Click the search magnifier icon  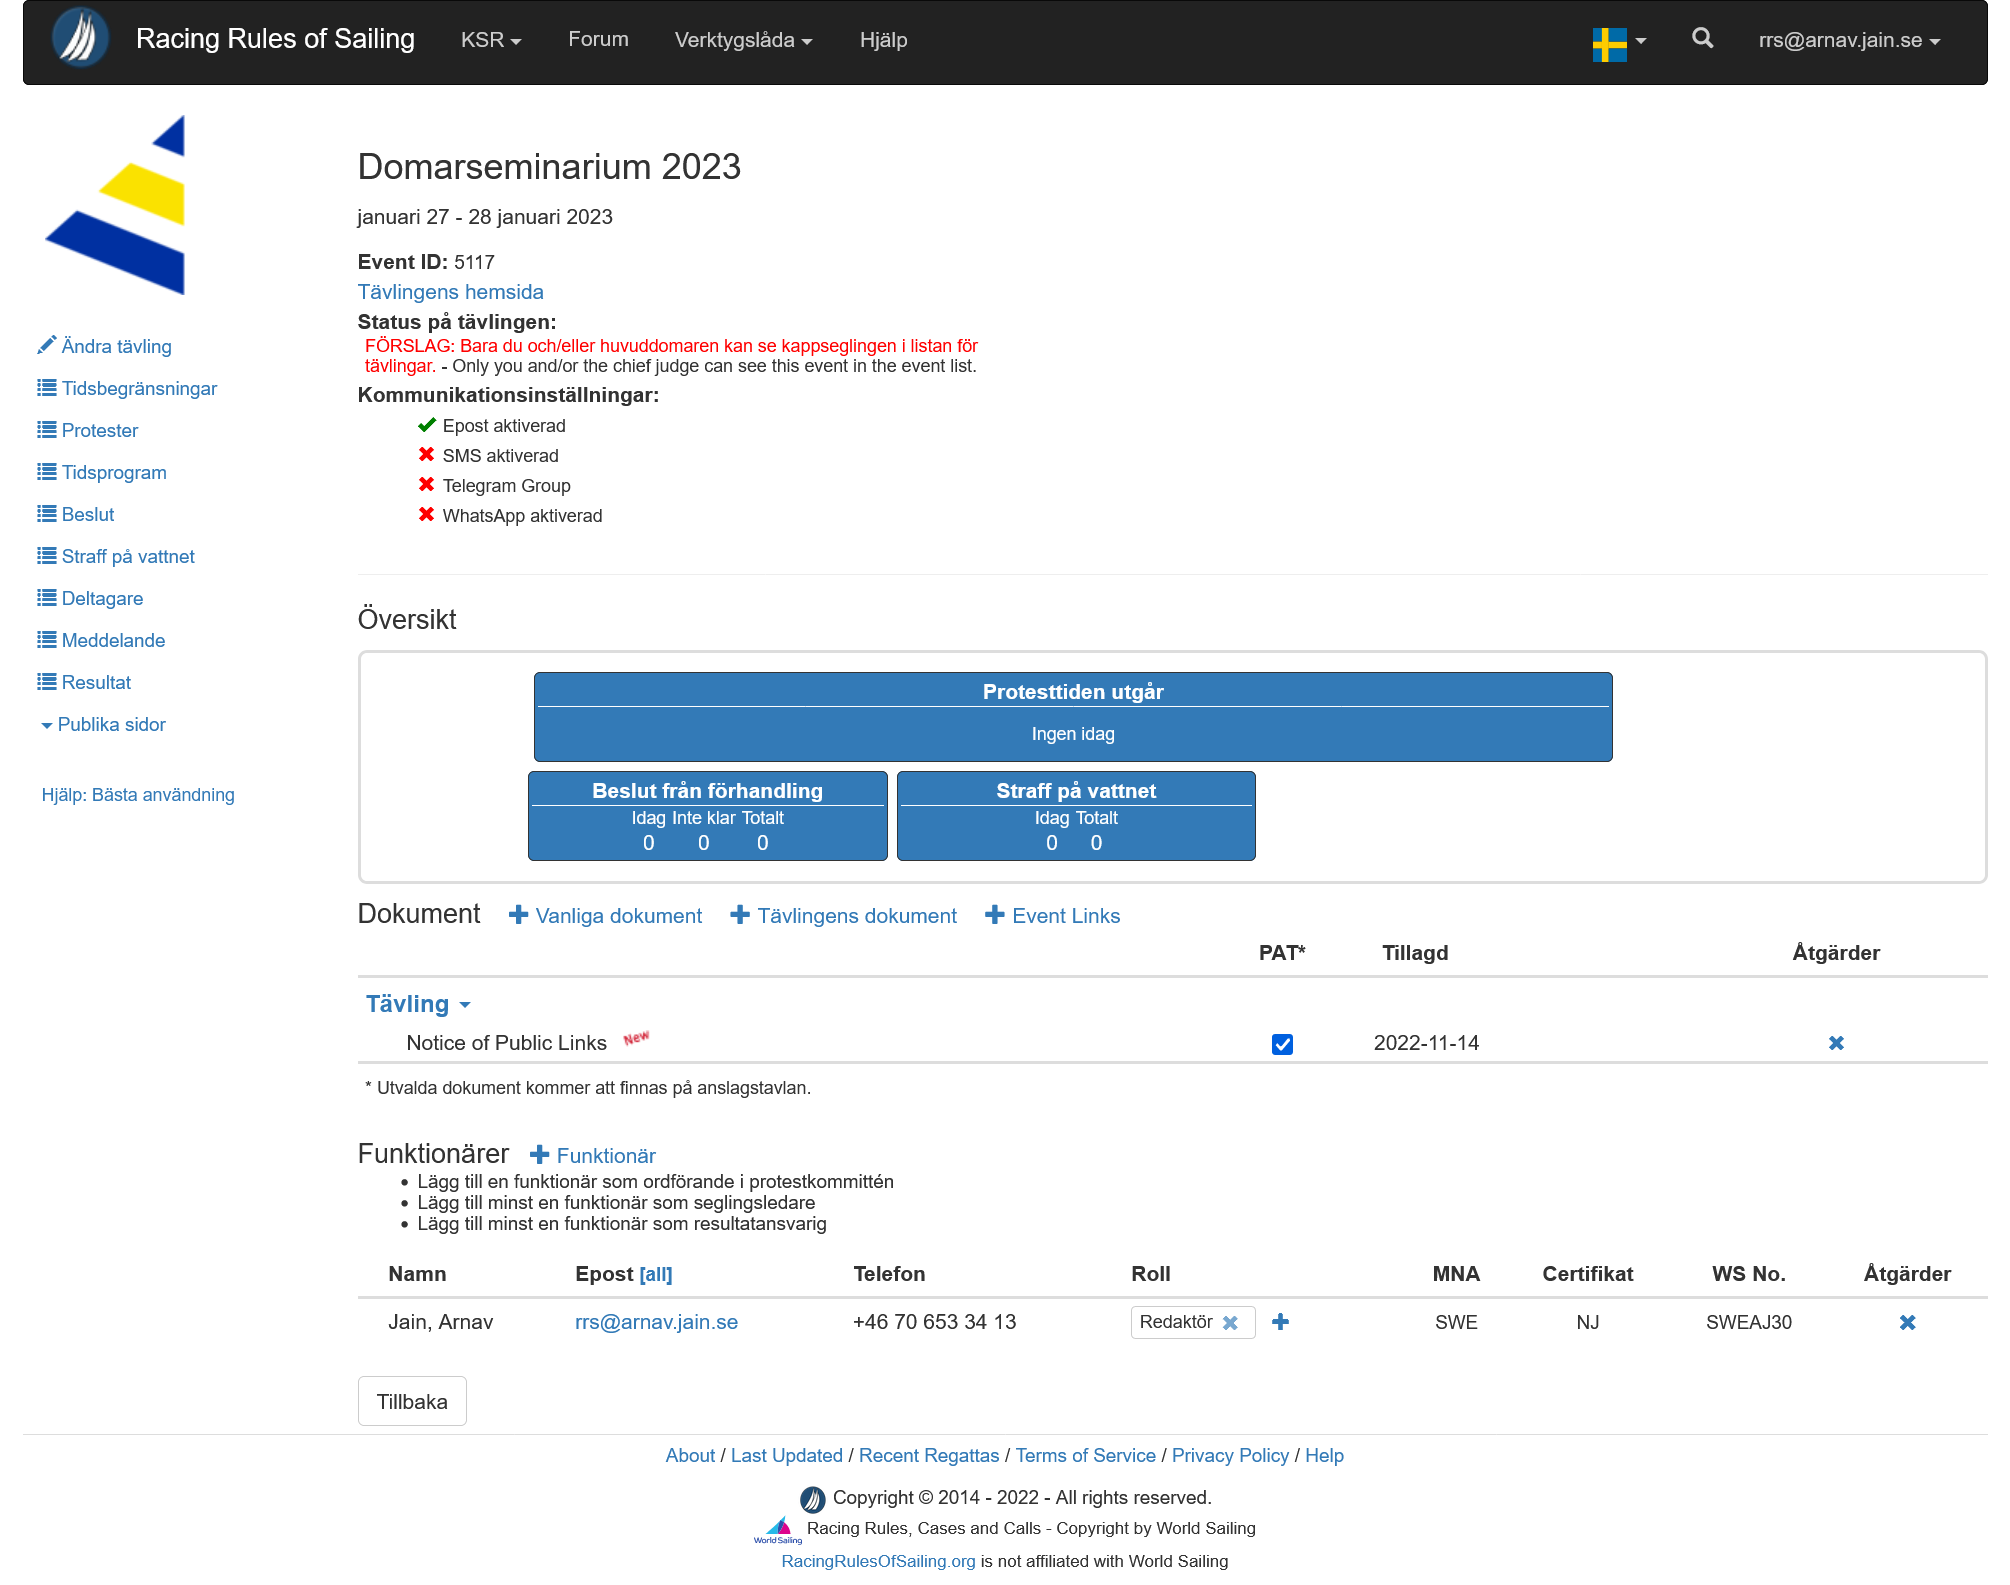(x=1702, y=39)
